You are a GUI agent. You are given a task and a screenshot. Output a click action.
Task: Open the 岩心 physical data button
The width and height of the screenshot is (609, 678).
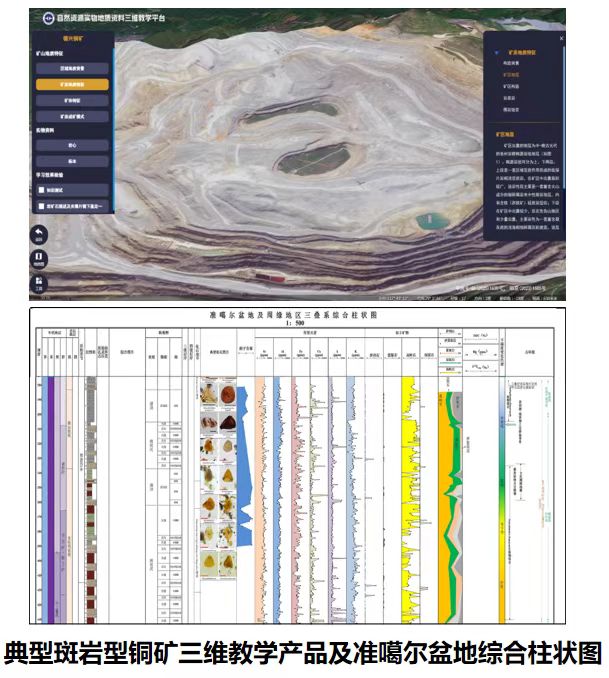[x=72, y=144]
